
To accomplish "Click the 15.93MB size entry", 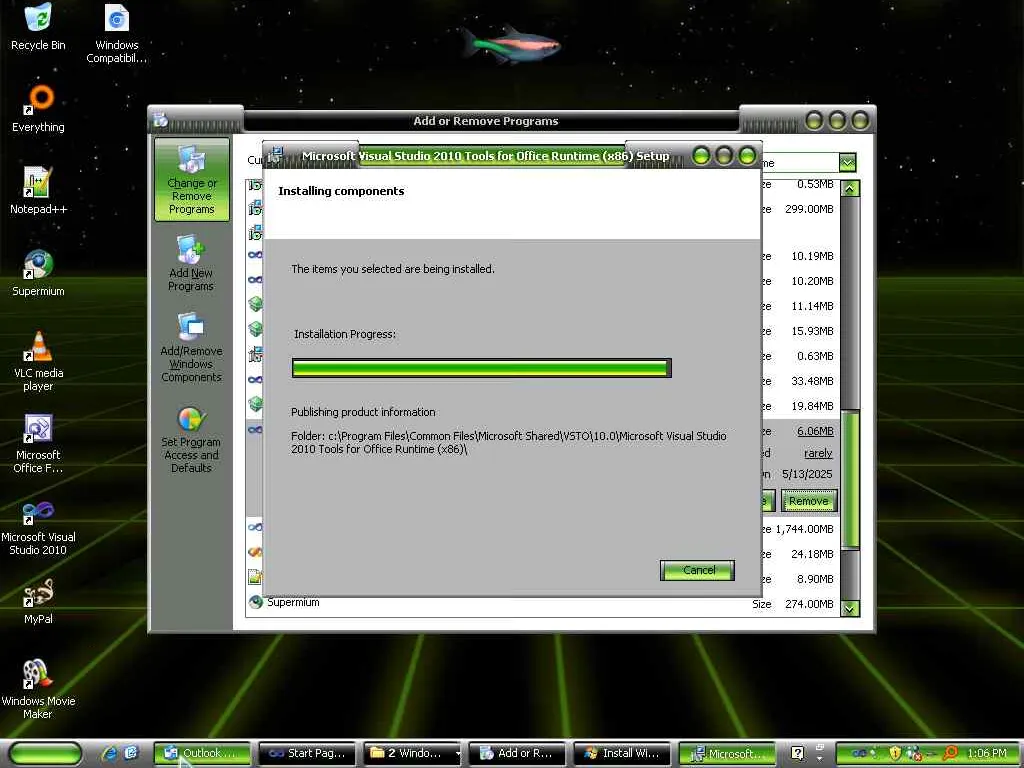I will [x=812, y=331].
